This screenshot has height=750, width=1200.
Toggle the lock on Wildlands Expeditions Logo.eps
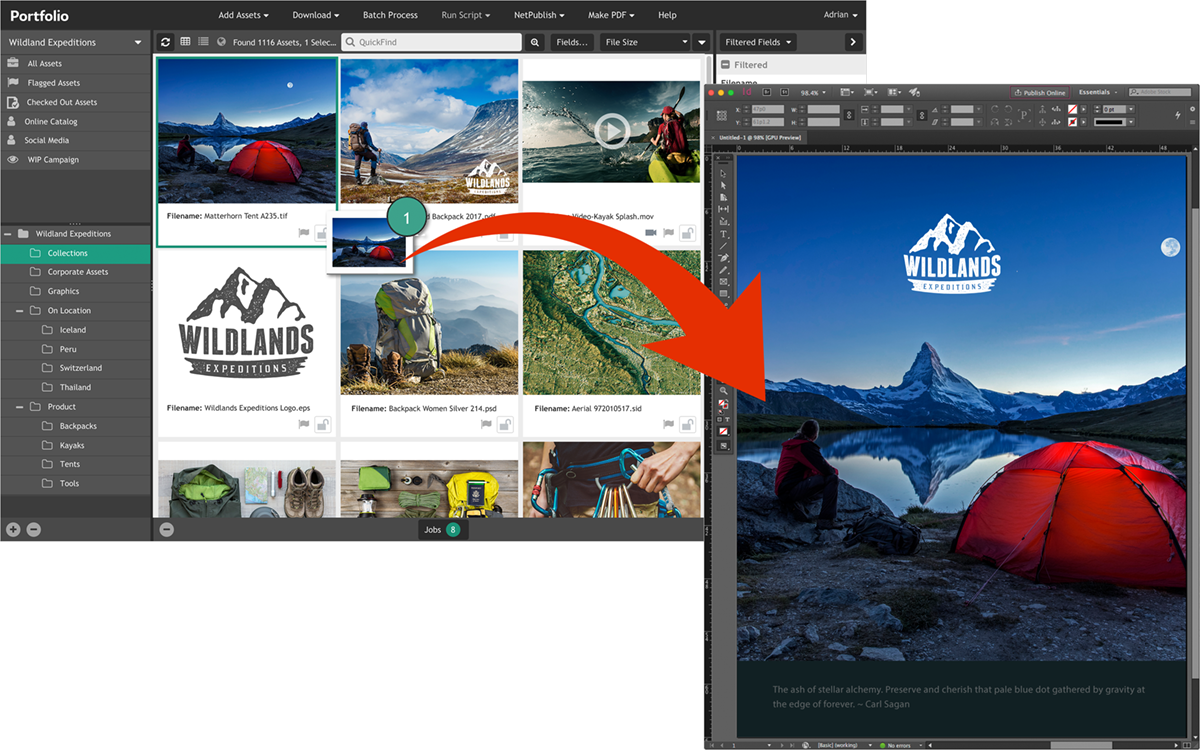(322, 424)
